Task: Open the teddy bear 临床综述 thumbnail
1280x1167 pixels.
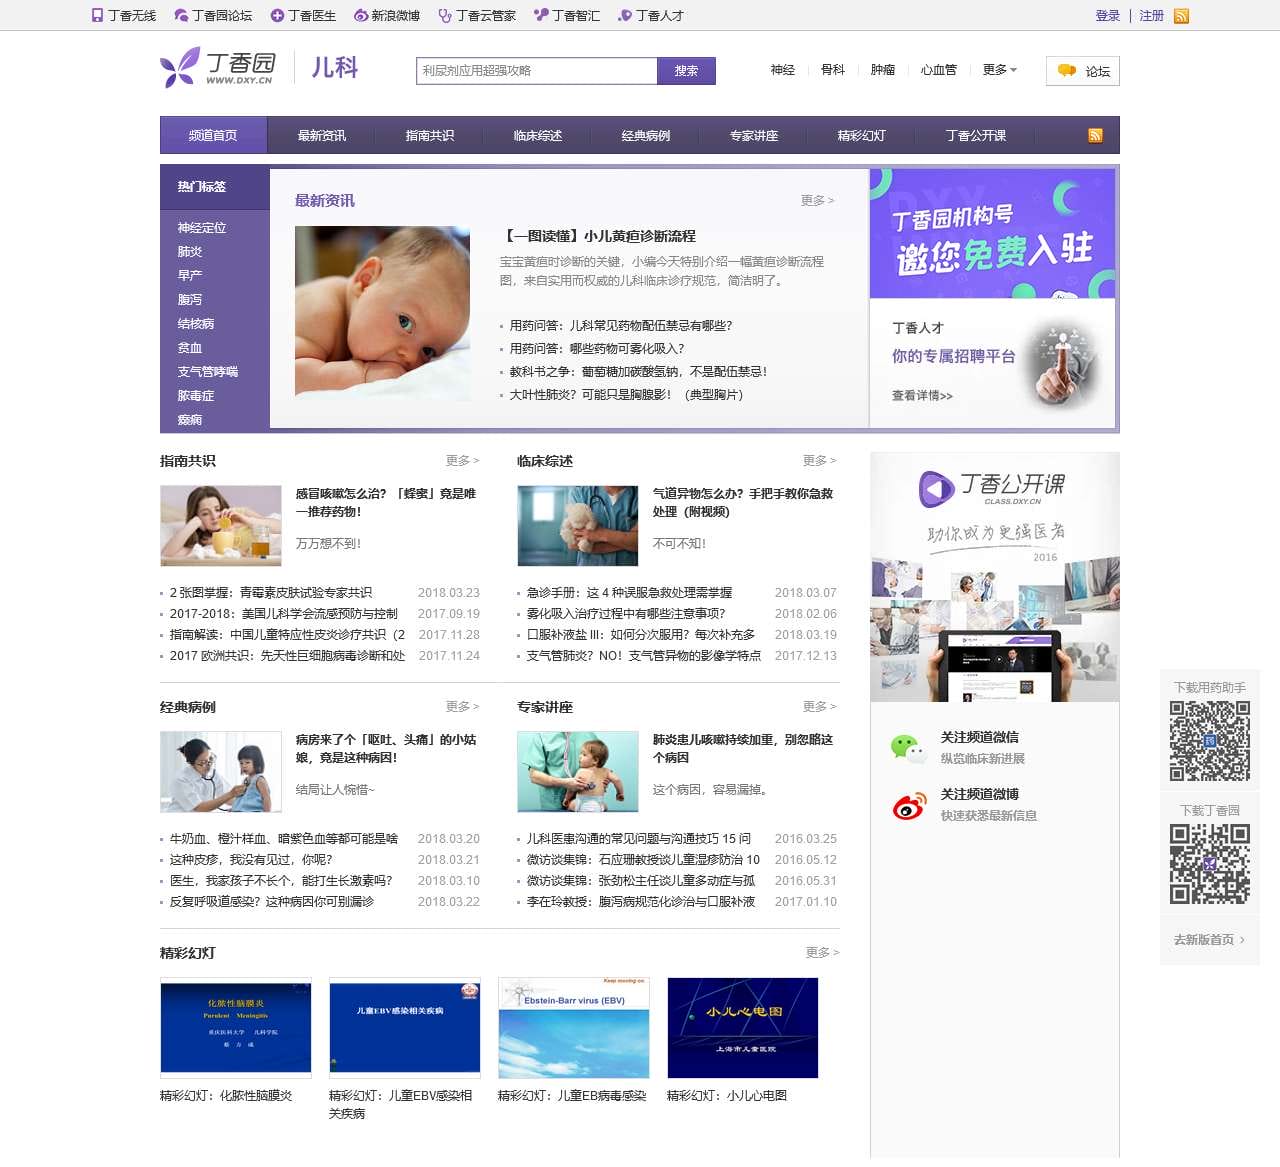Action: tap(578, 526)
